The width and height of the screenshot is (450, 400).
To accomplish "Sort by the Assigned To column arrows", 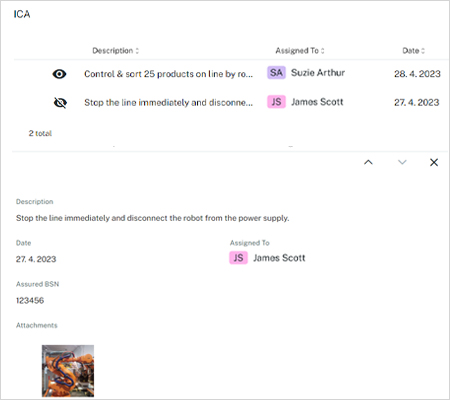I will [x=322, y=51].
